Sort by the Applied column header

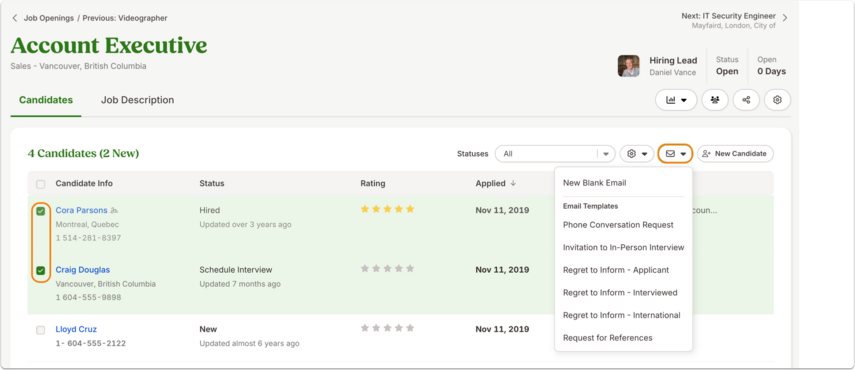pos(490,184)
